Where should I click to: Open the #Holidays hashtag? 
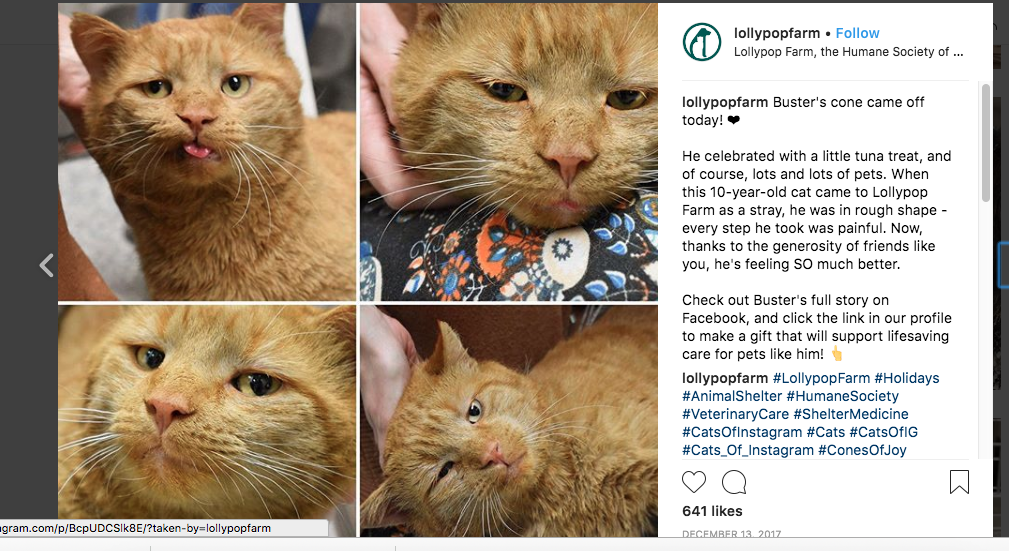tap(907, 378)
